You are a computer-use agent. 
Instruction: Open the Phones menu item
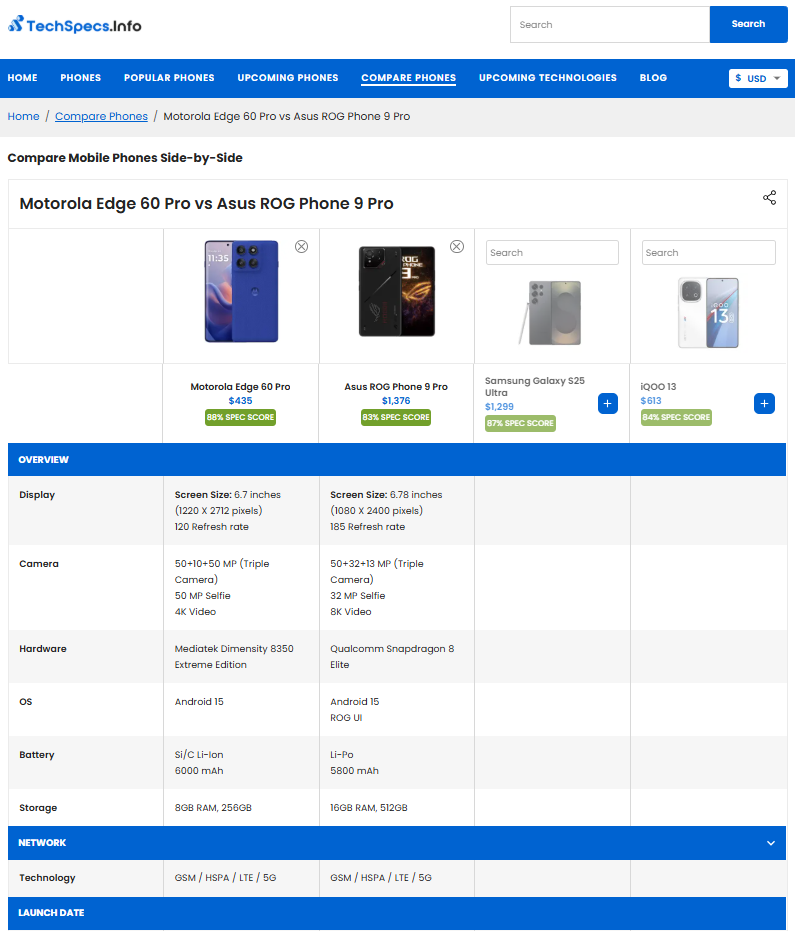(x=81, y=78)
